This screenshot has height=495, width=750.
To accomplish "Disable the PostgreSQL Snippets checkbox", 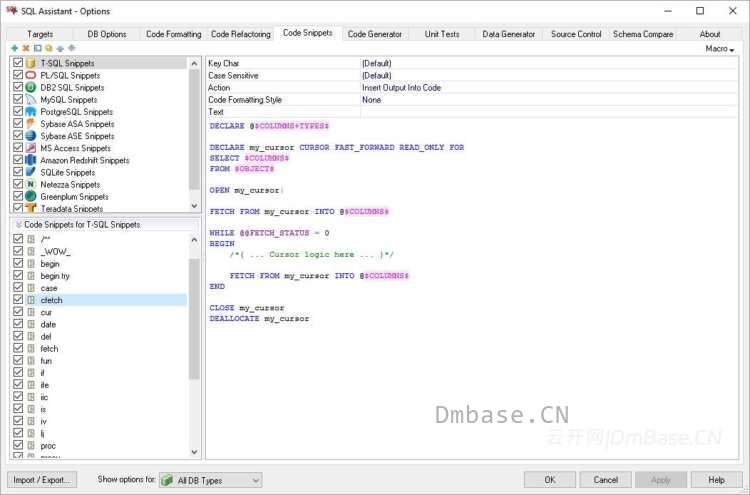I will (18, 111).
